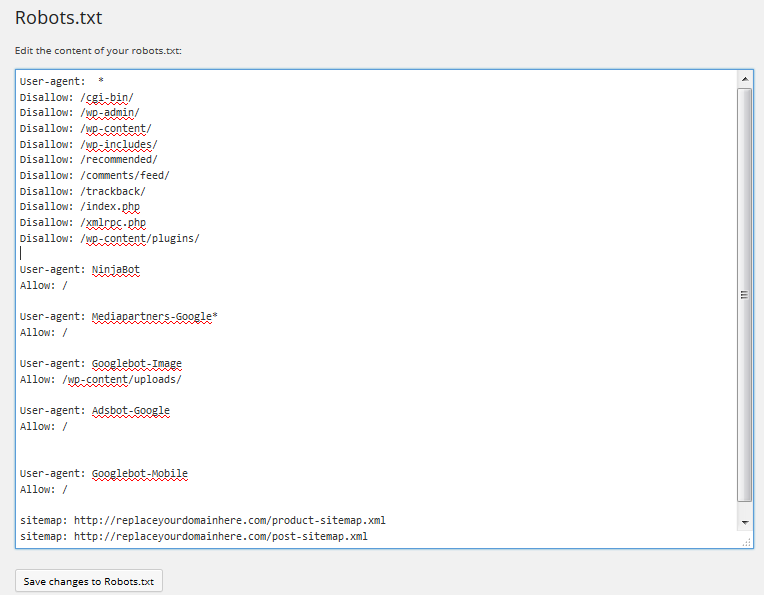Click the 'Disallow: /xmlrpc.php' line
The height and width of the screenshot is (595, 764).
tap(83, 223)
